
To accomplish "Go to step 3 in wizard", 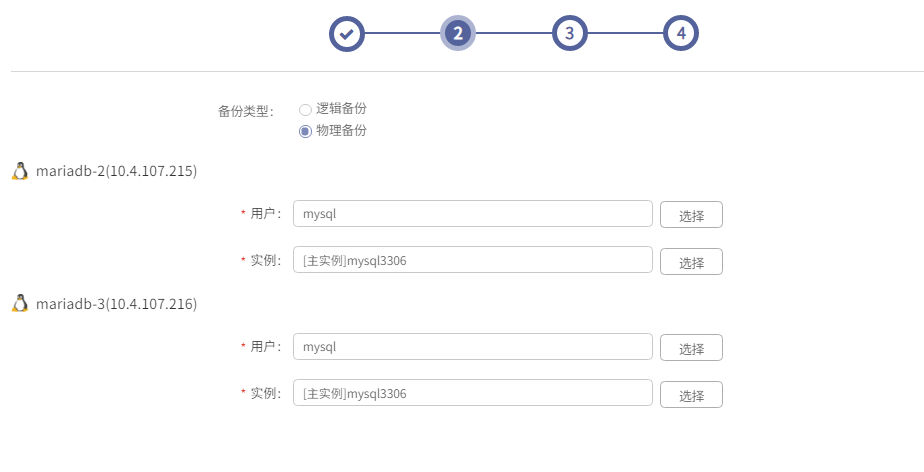I will click(569, 34).
